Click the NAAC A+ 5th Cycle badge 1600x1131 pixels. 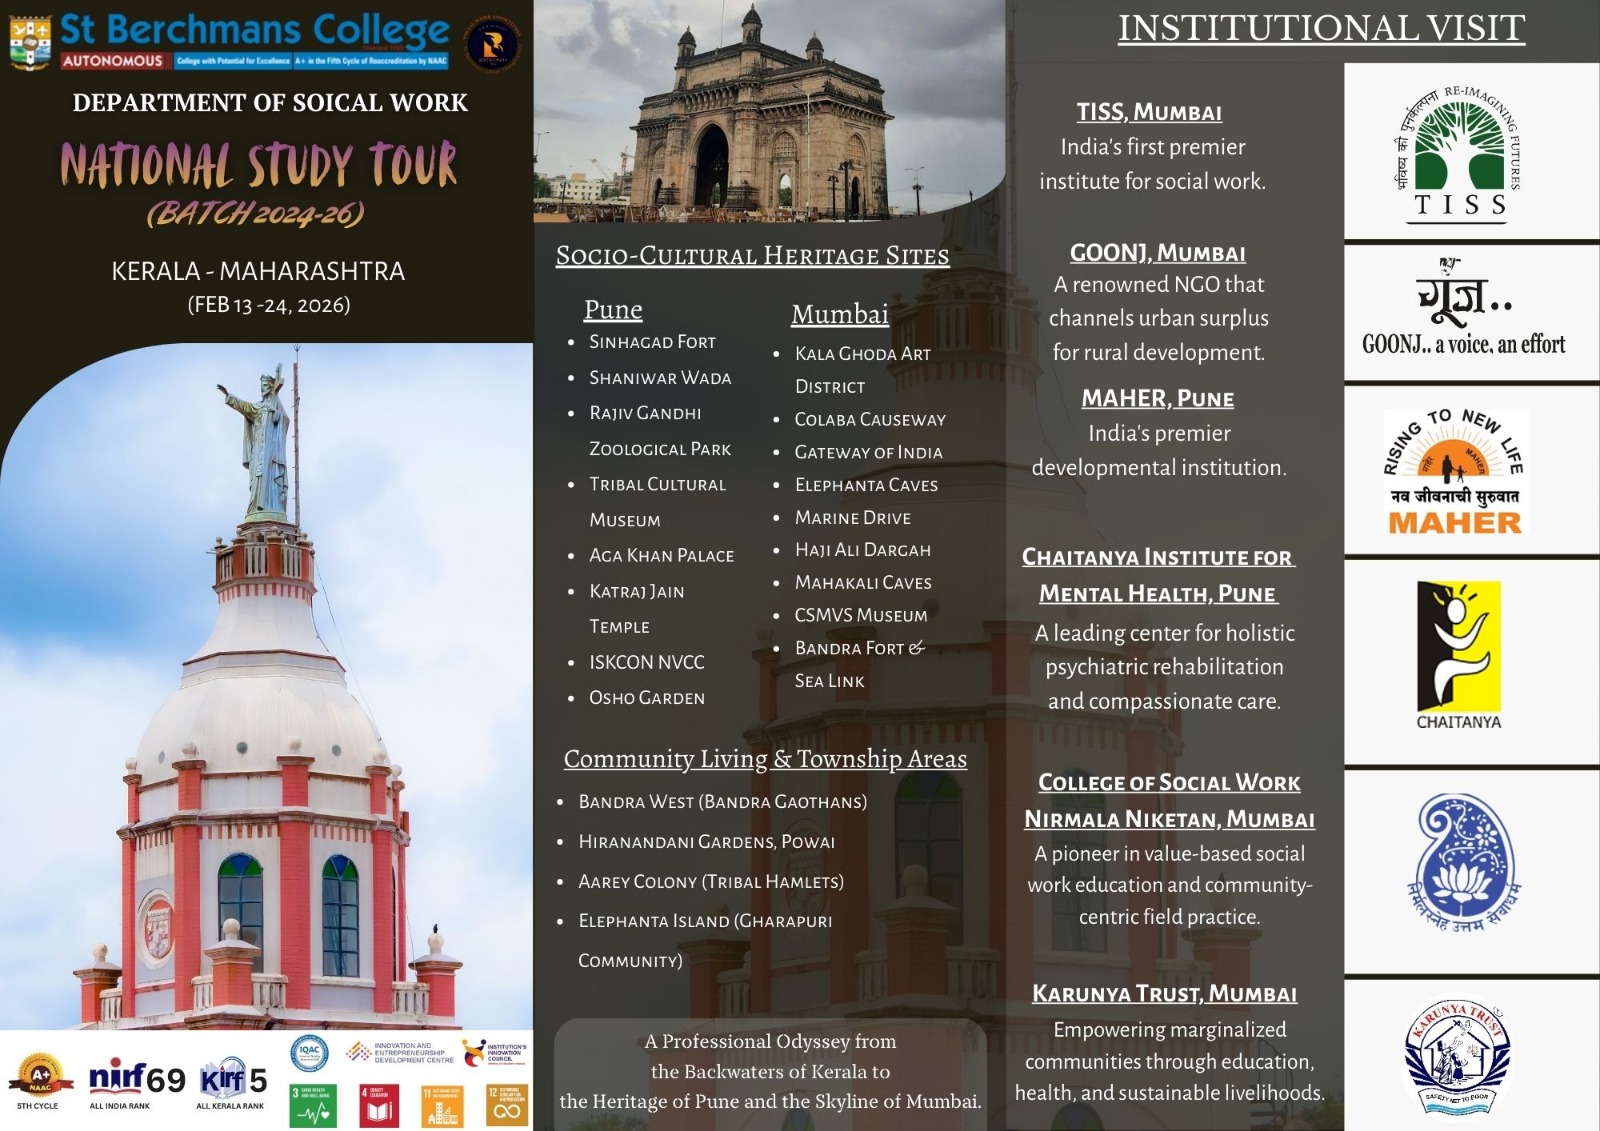pos(39,1083)
